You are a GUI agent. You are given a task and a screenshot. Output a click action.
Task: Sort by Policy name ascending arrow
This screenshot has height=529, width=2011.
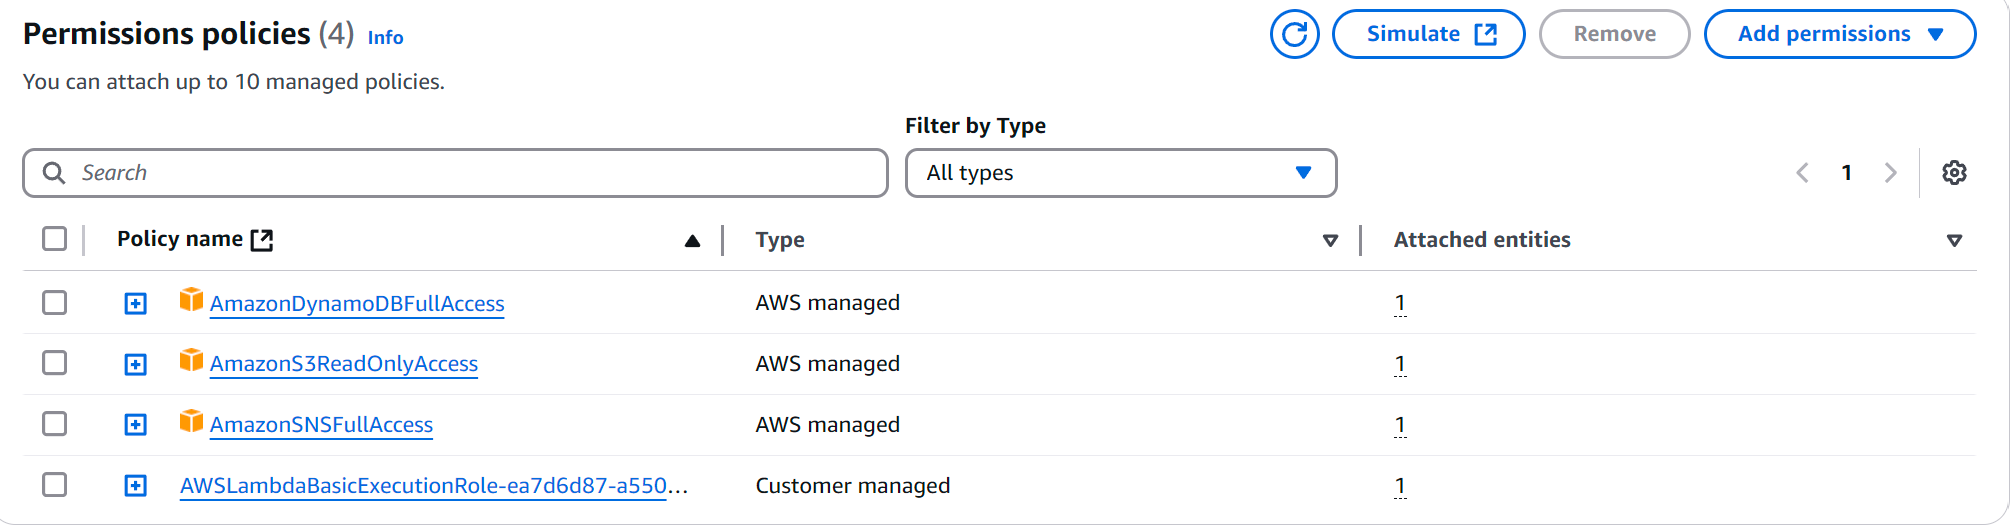tap(692, 241)
